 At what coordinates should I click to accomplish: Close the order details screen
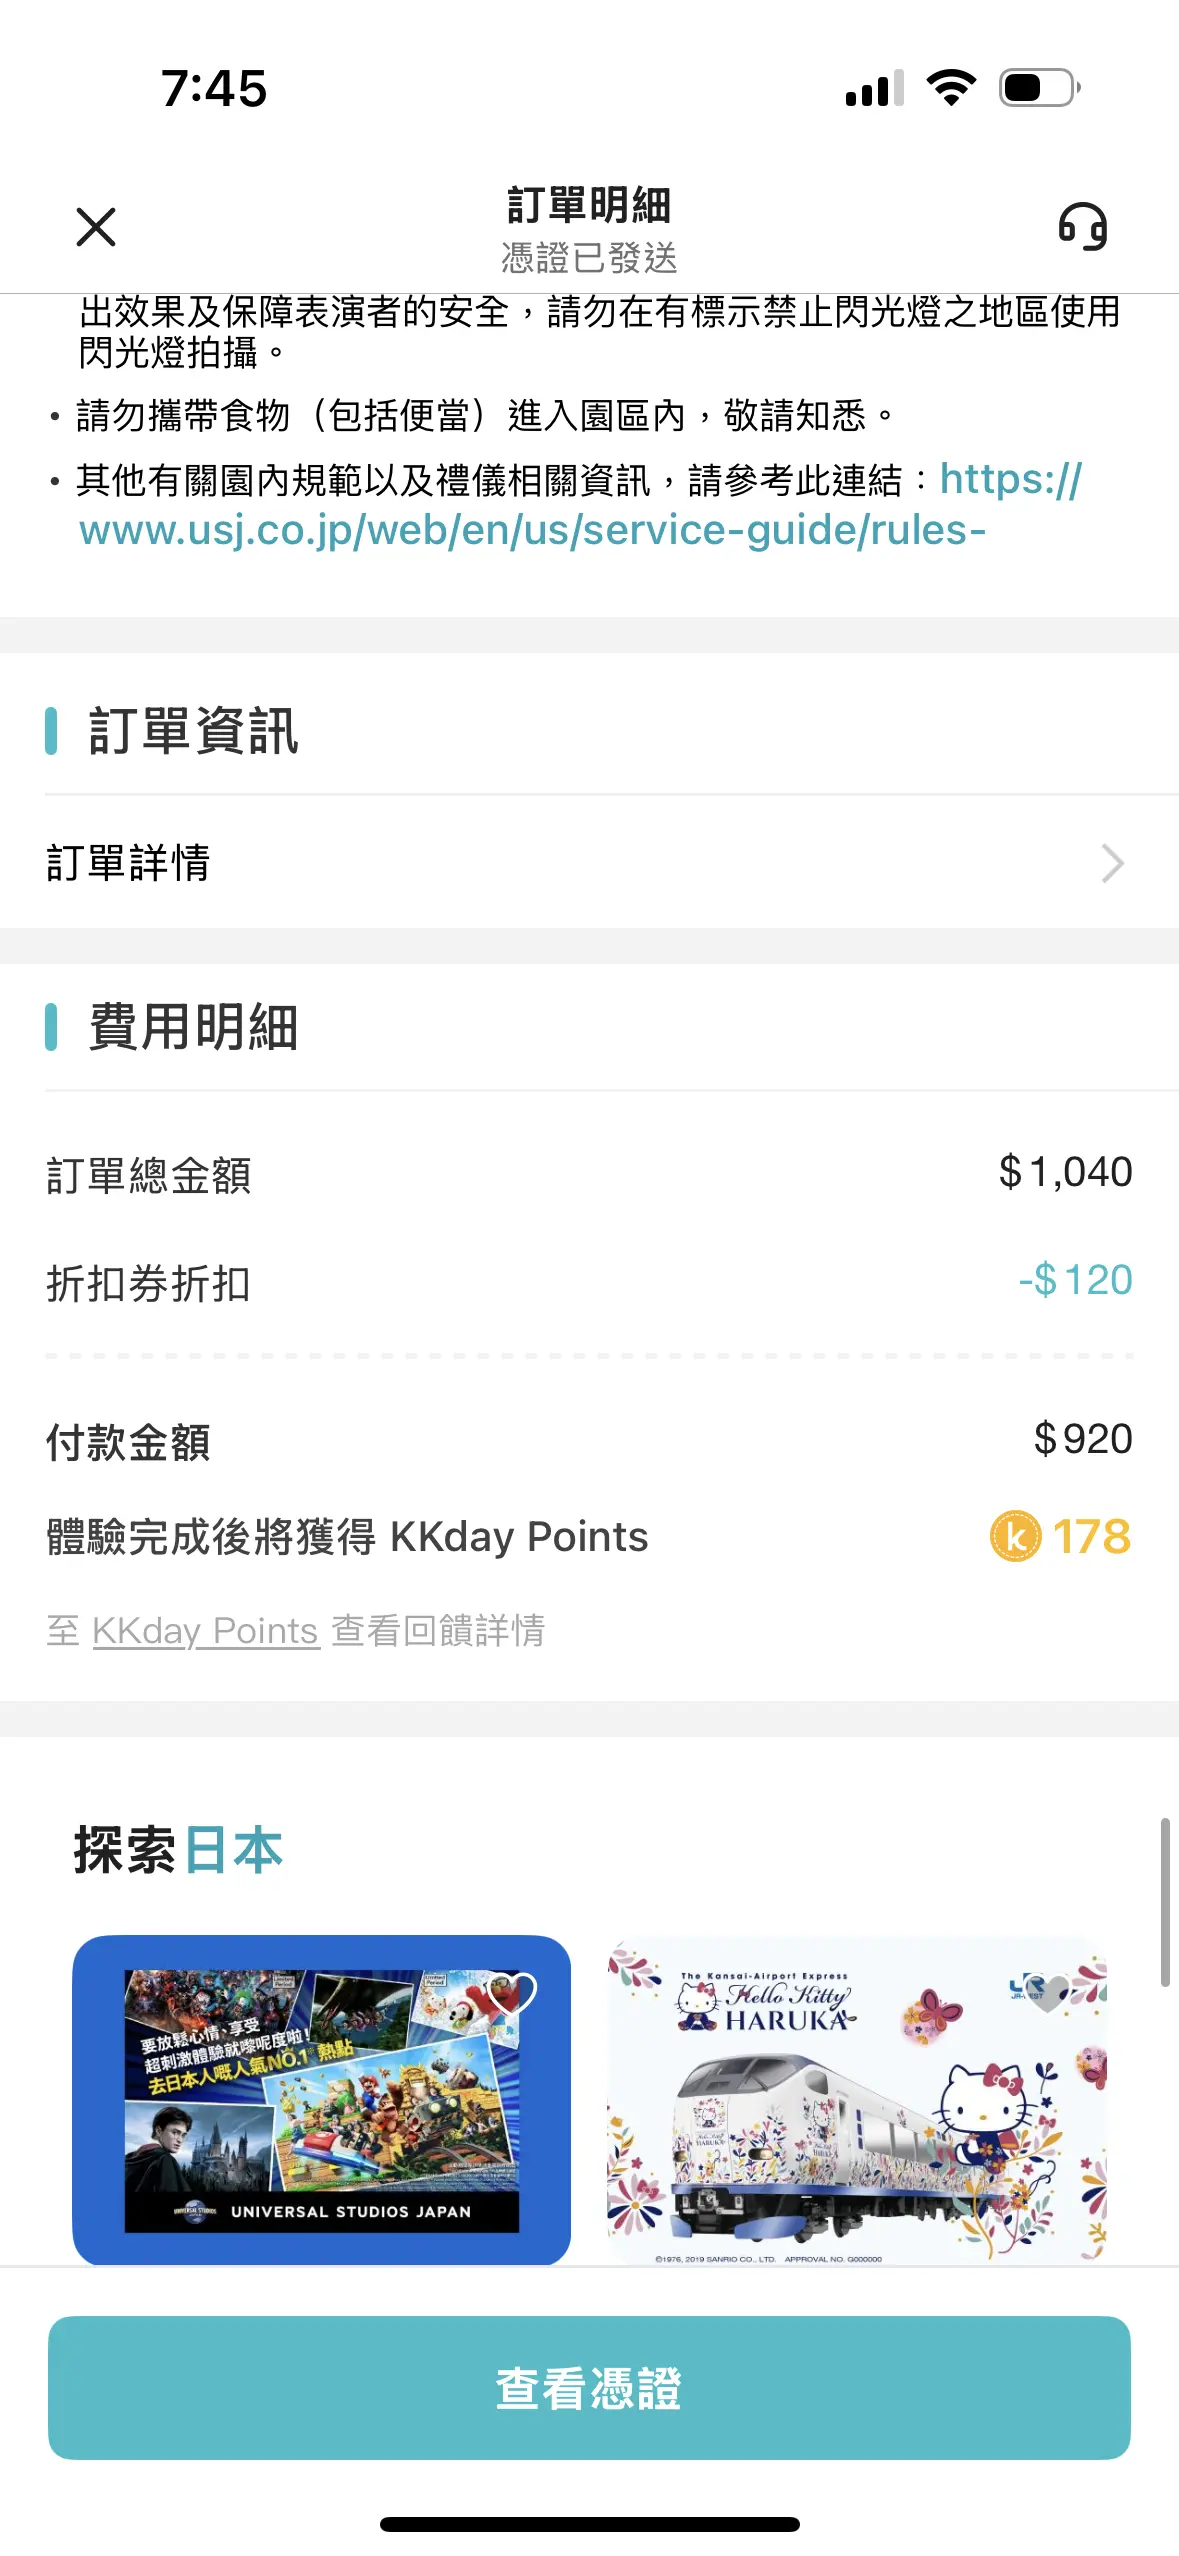[96, 227]
